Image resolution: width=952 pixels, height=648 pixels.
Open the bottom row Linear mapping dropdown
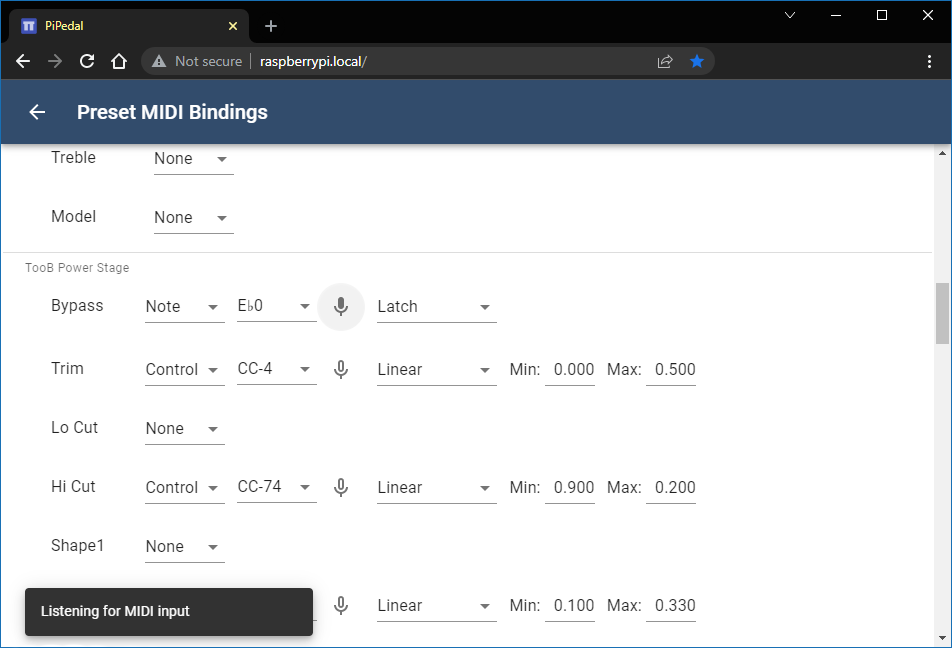pyautogui.click(x=437, y=605)
